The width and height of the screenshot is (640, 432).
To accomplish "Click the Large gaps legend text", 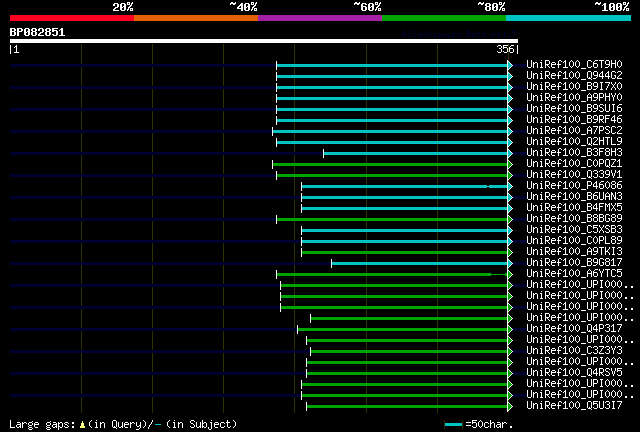I will tap(42, 424).
